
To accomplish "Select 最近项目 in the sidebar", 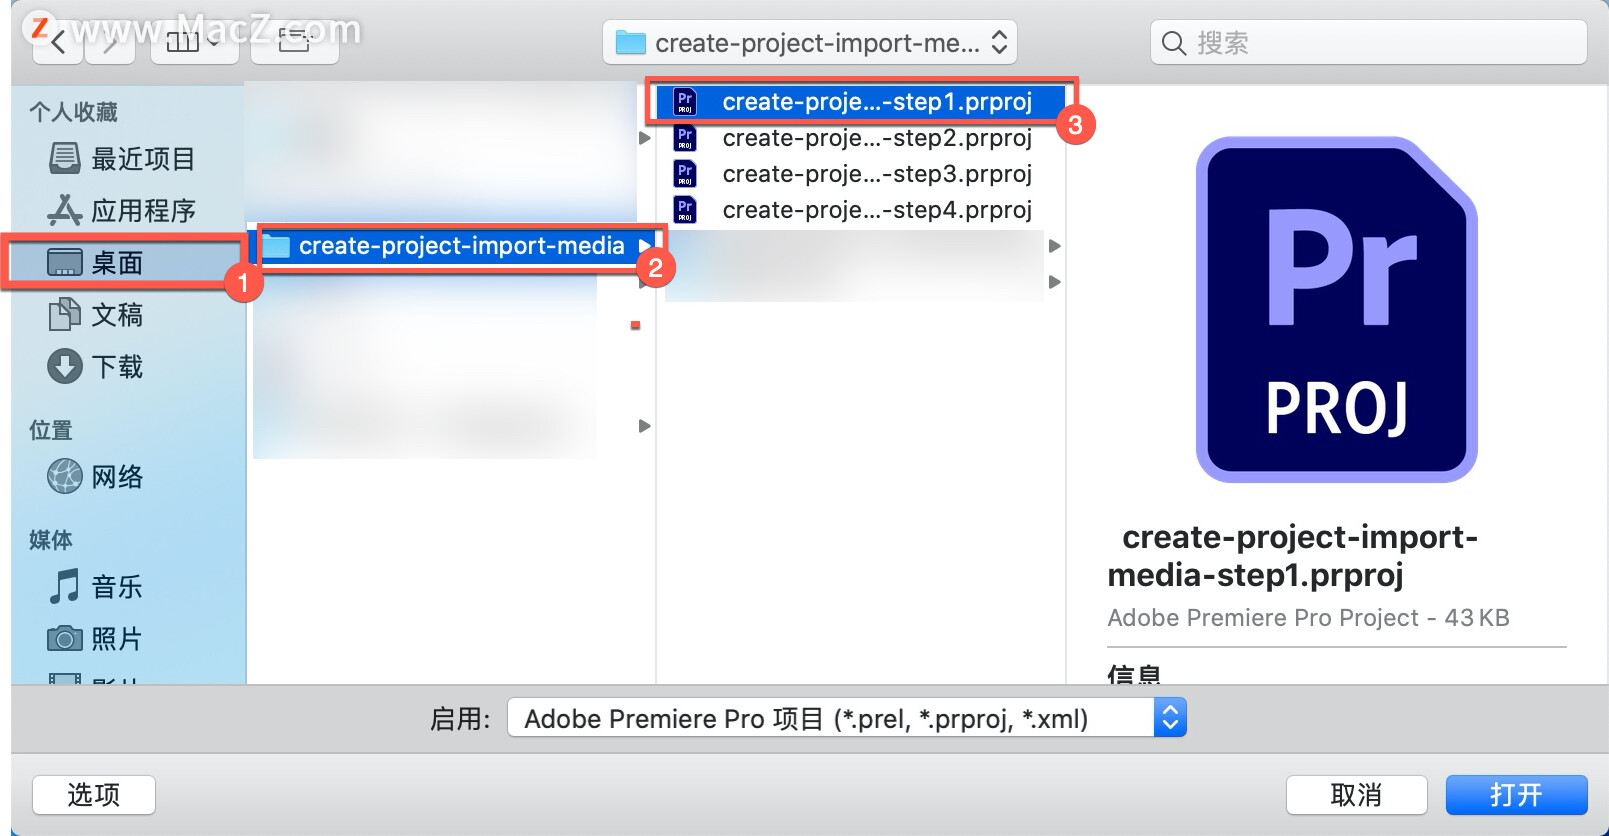I will click(x=128, y=158).
